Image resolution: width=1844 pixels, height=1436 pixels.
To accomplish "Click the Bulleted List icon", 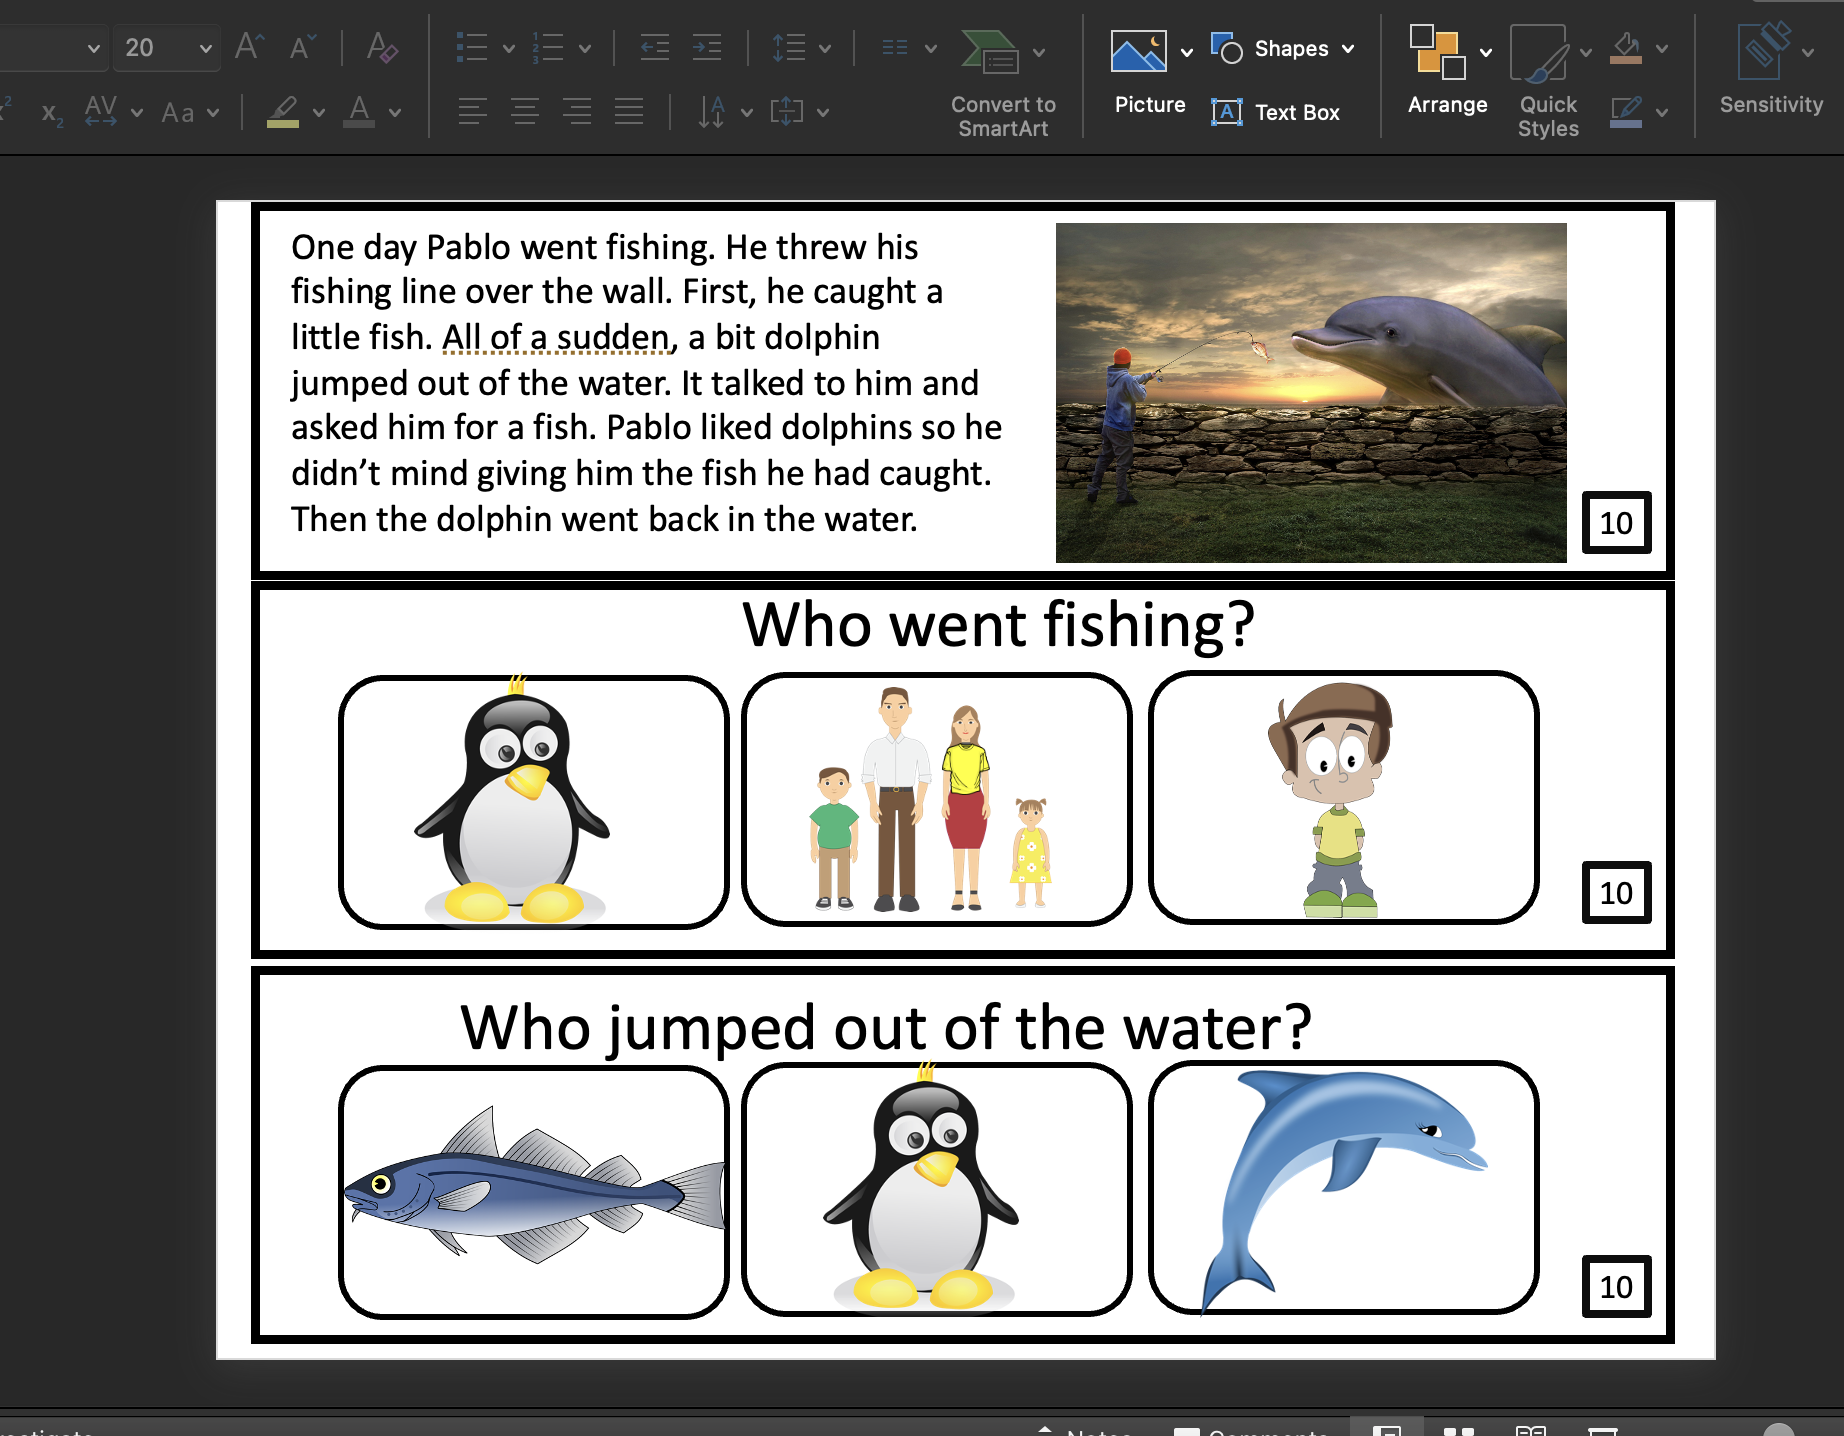I will (472, 47).
